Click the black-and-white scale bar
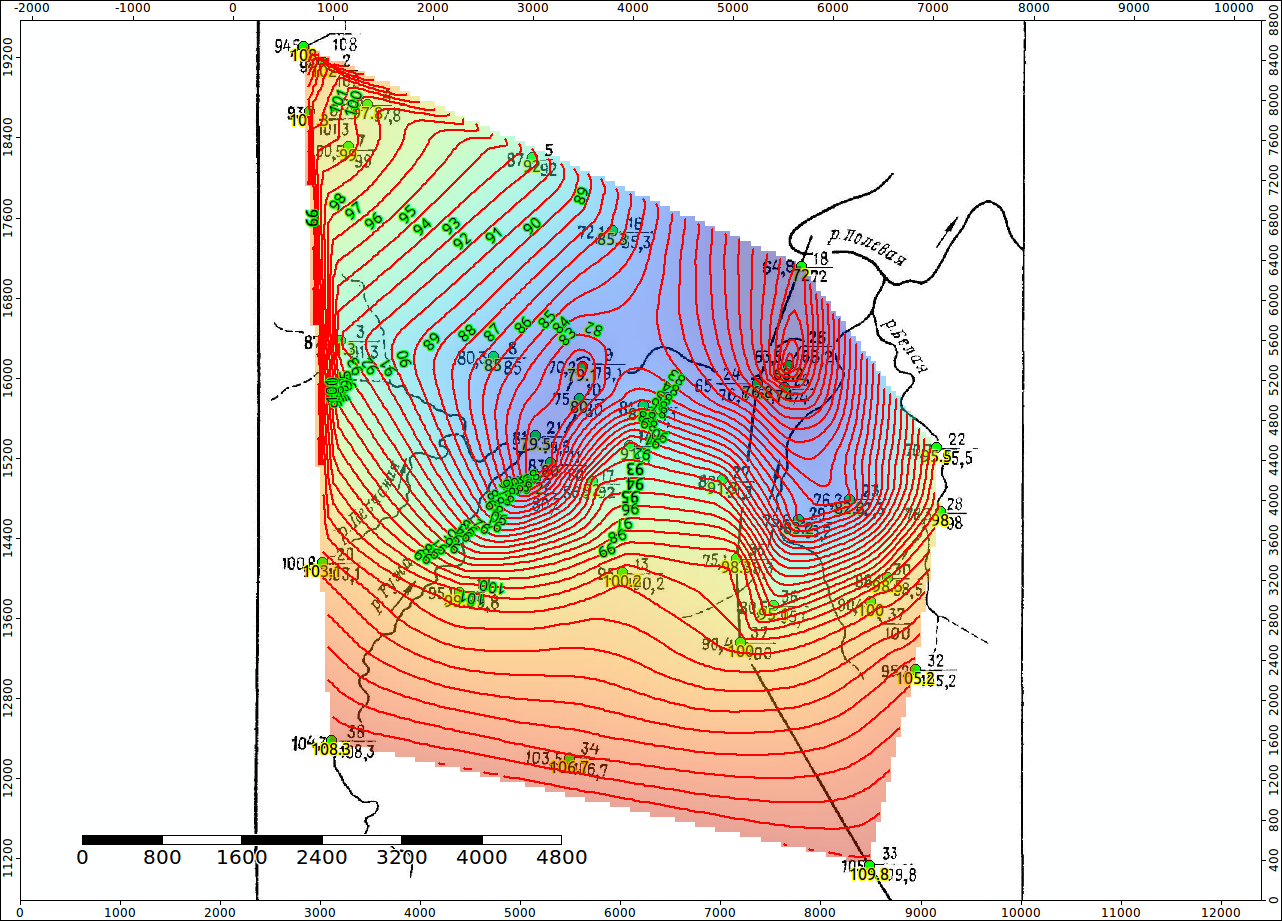1282x921 pixels. 321,839
